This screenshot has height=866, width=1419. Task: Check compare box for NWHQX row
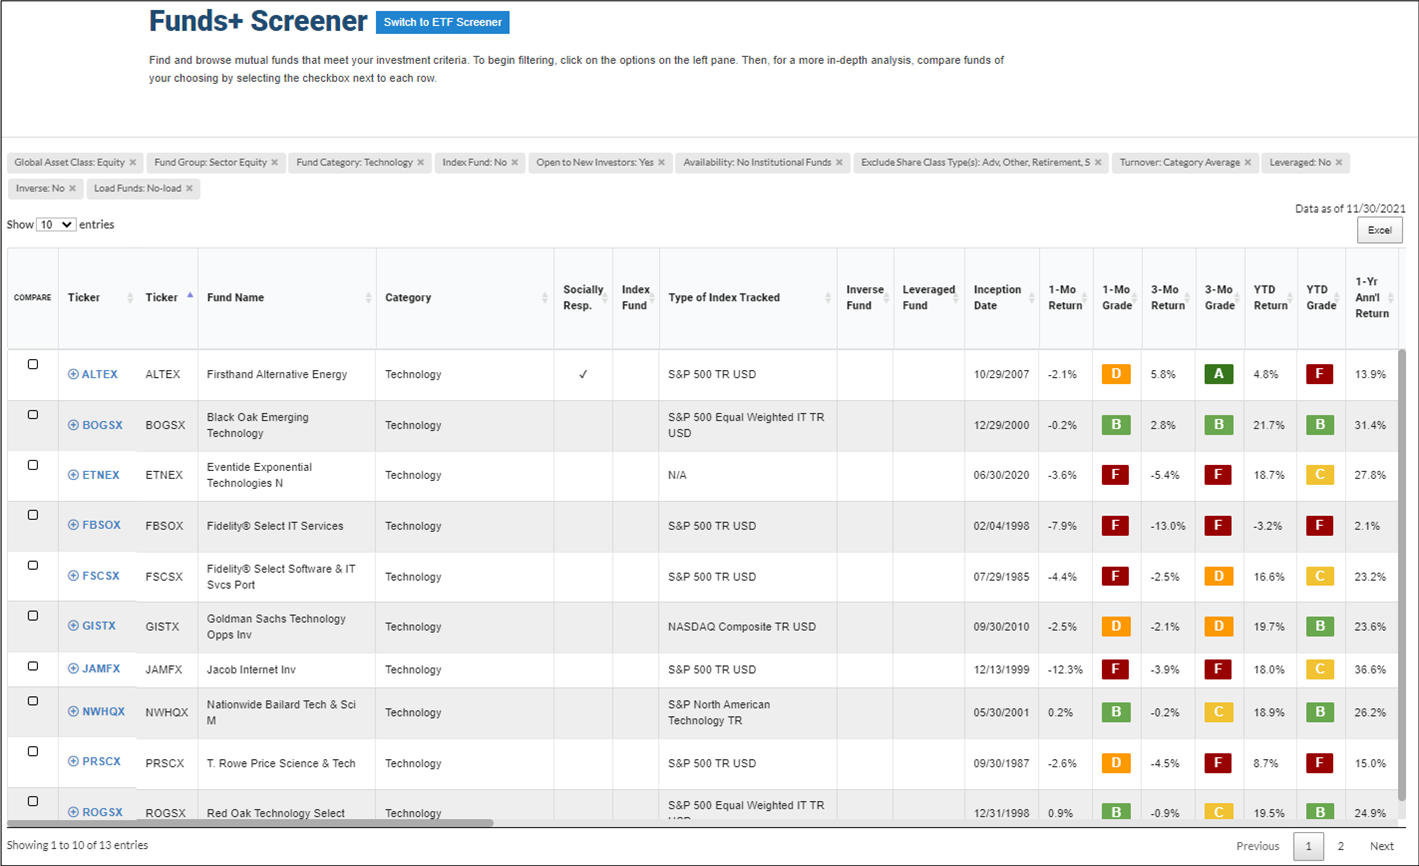click(x=33, y=701)
